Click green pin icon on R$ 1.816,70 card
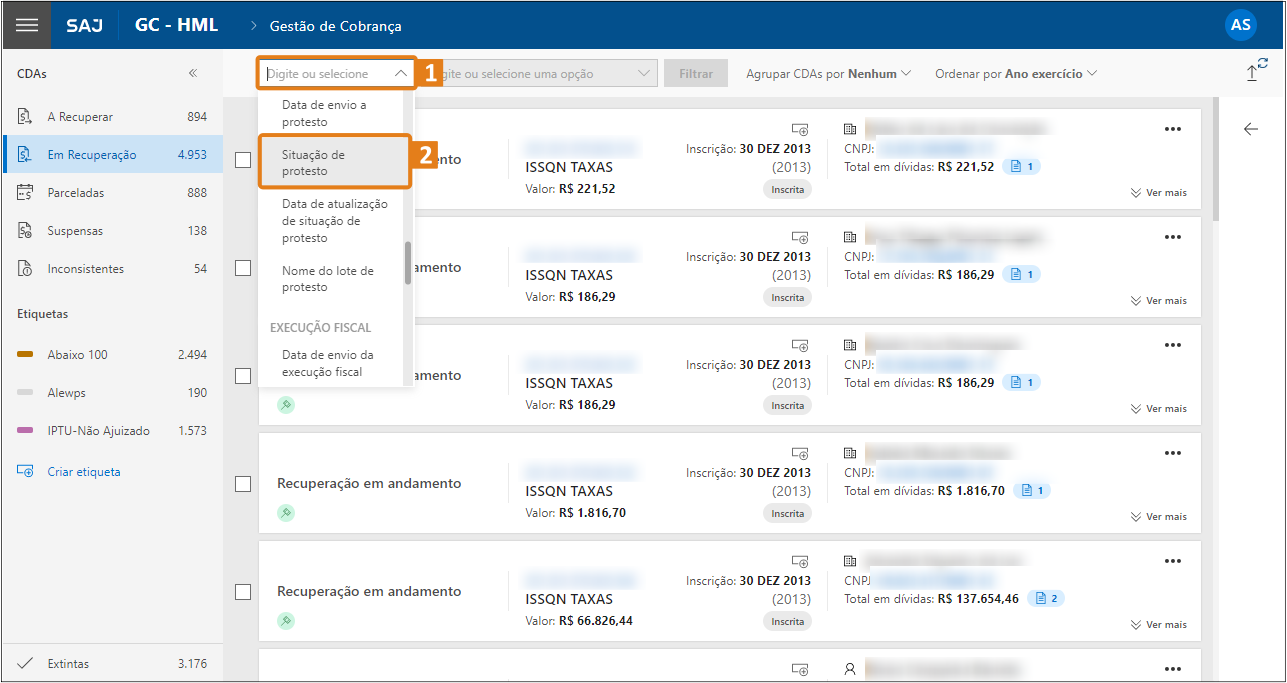Viewport: 1287px width, 683px height. coord(286,513)
